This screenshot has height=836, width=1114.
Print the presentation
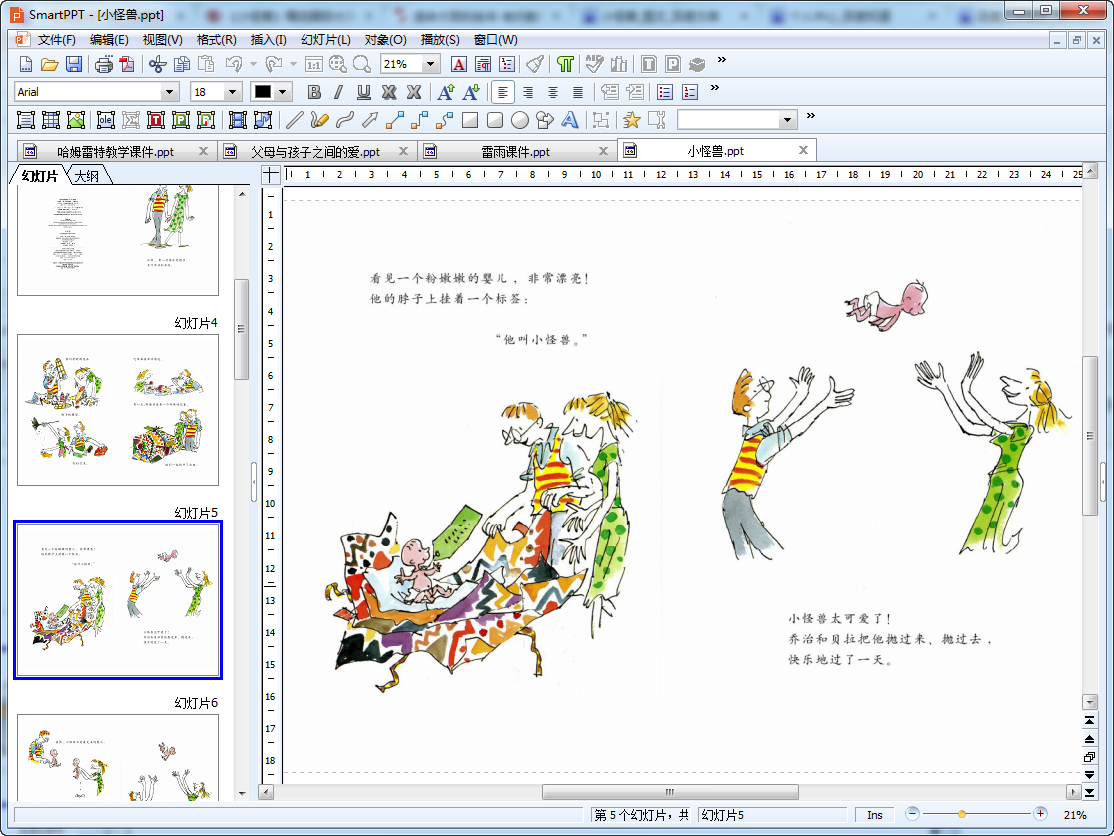click(x=104, y=65)
